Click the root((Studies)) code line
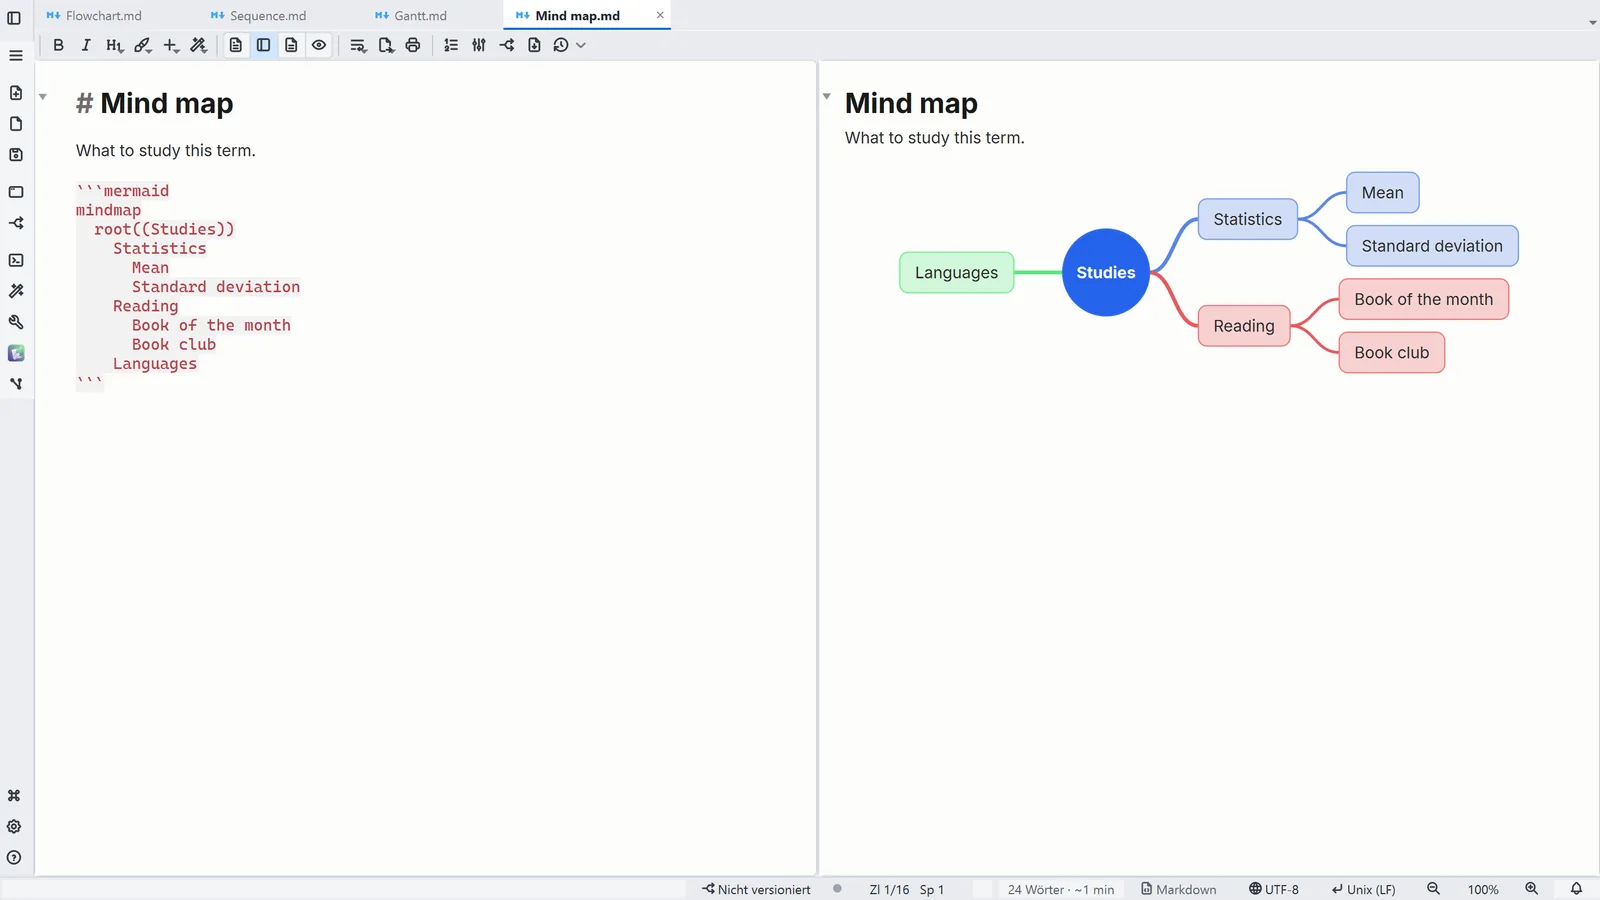This screenshot has height=900, width=1600. [x=164, y=229]
